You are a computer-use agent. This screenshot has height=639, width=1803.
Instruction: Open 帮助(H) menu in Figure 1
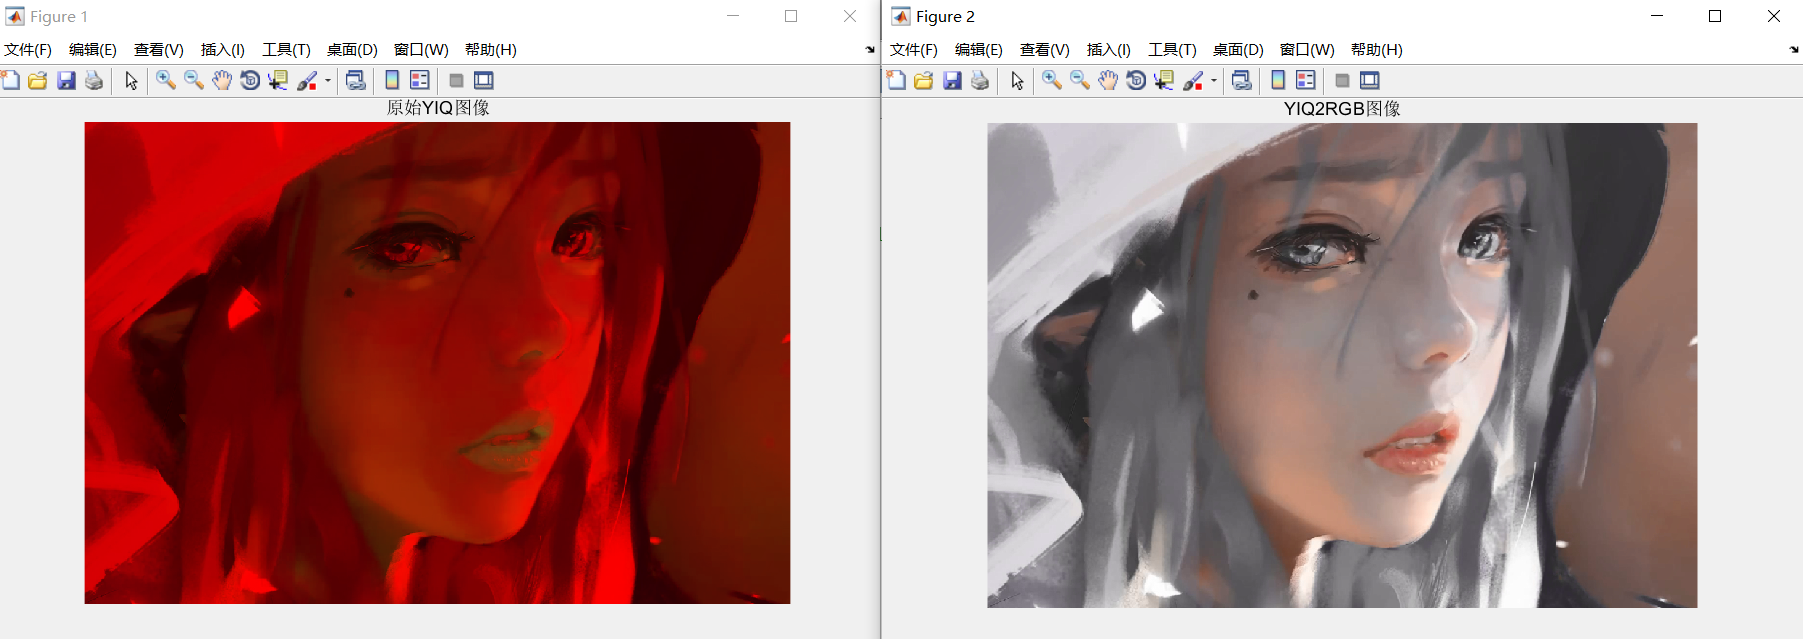point(491,50)
